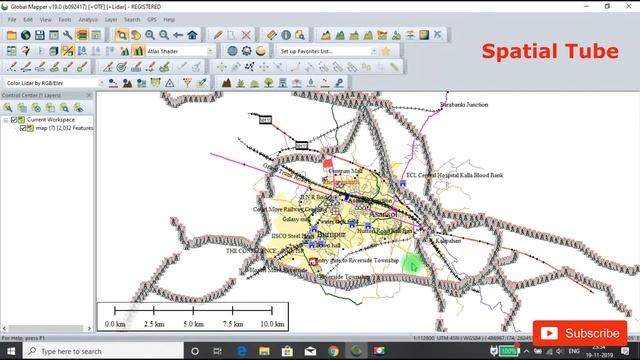Open the Search menu

tap(132, 20)
